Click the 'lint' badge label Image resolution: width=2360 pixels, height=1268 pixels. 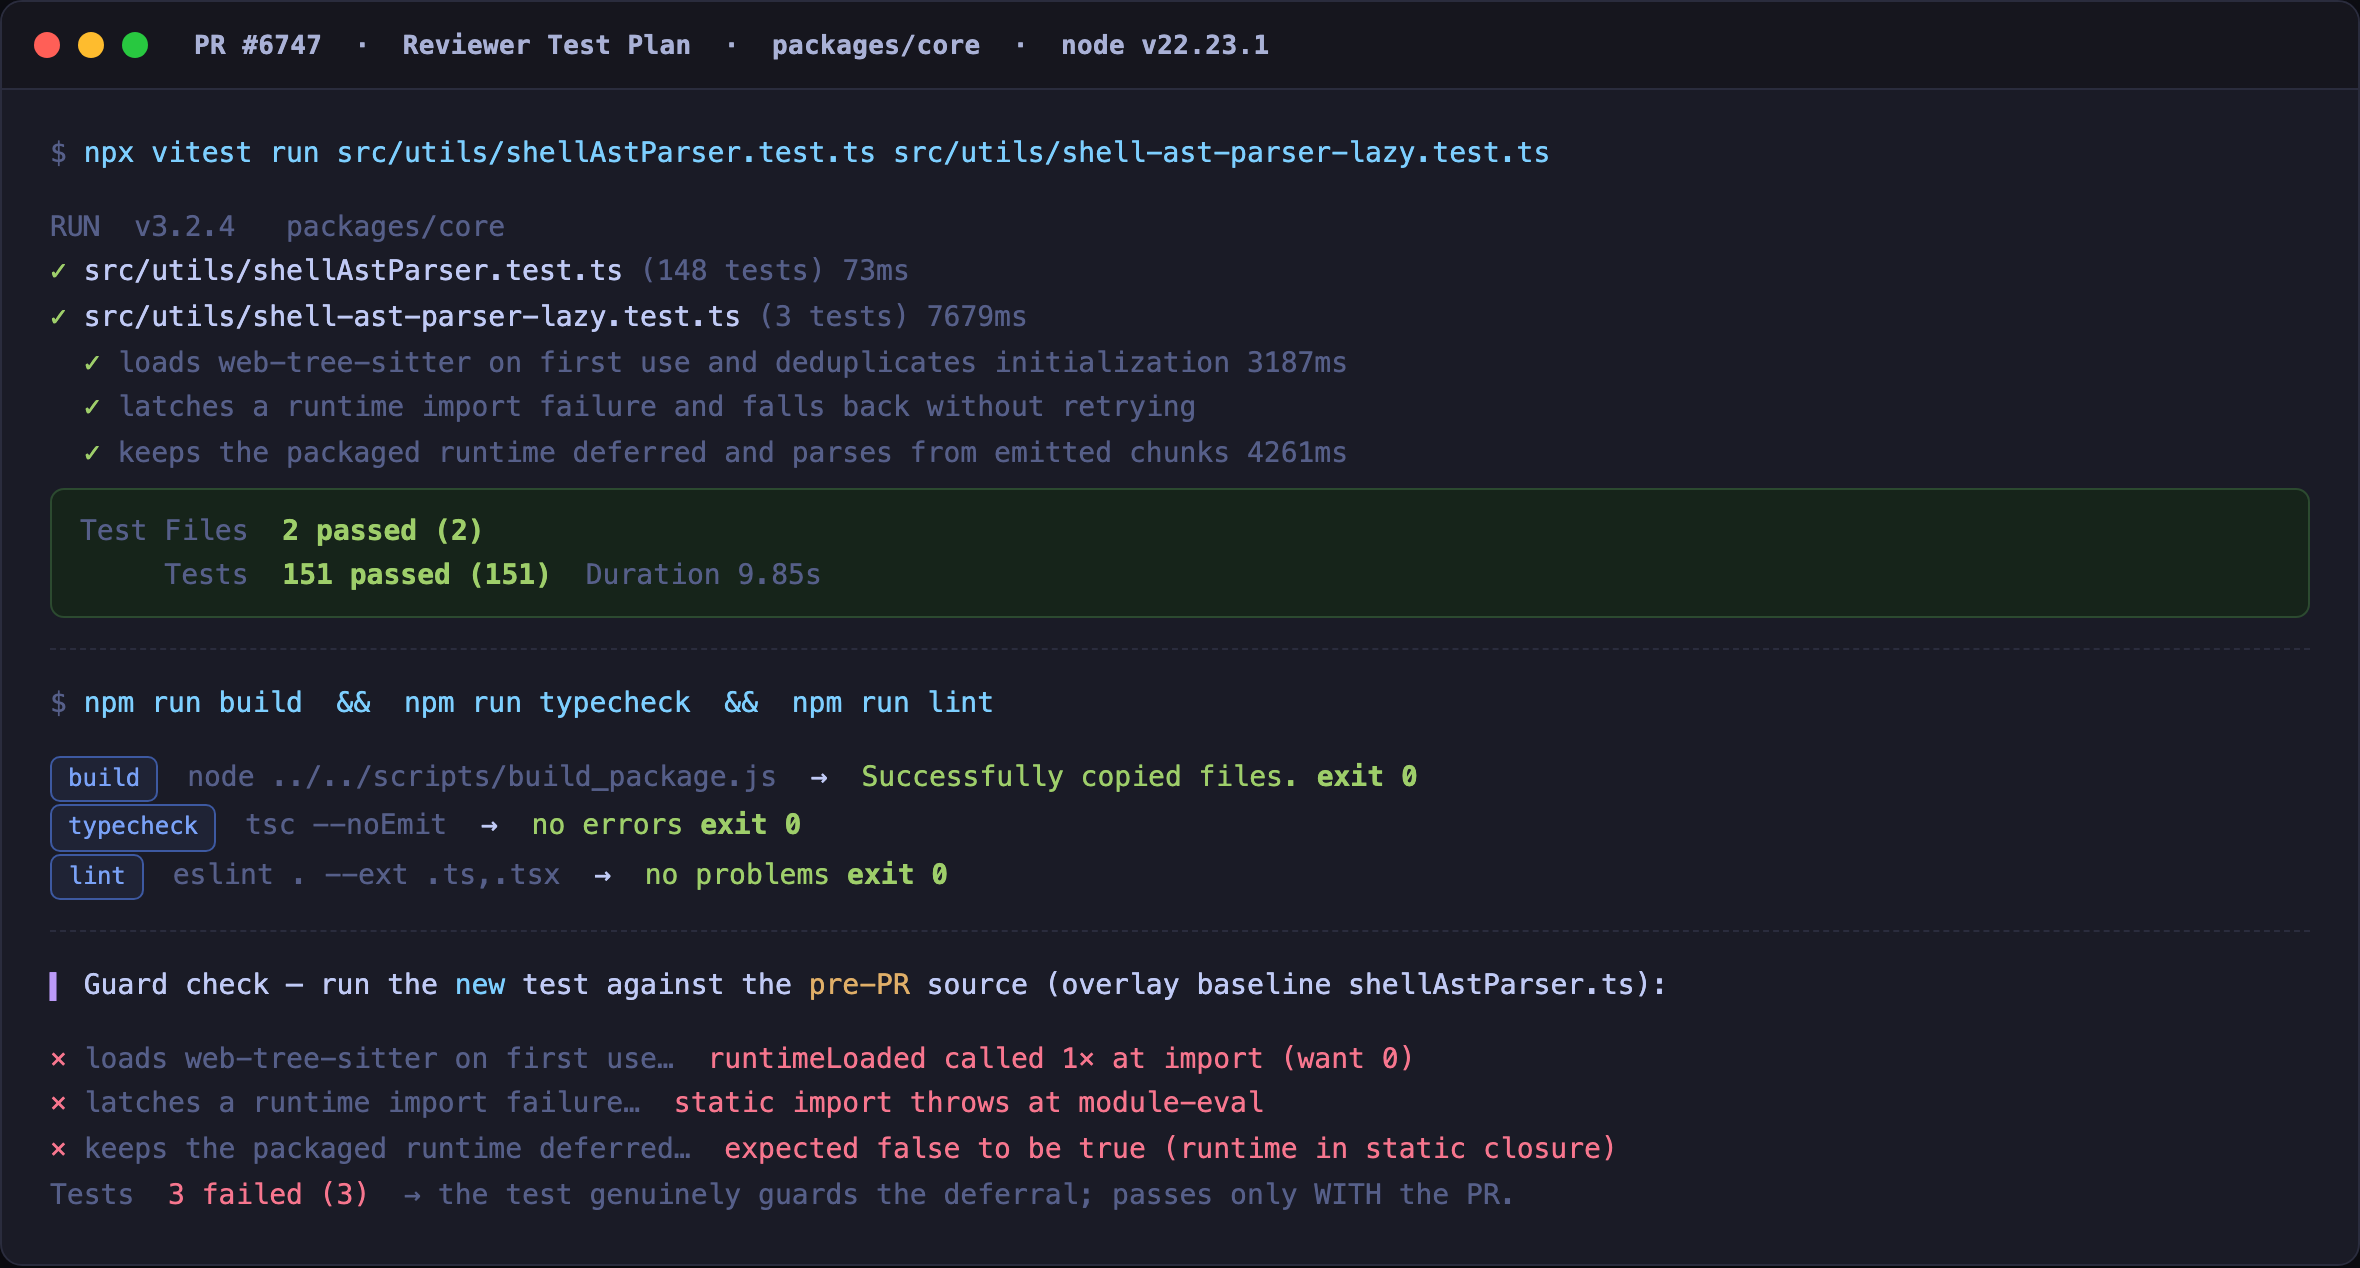tap(97, 876)
